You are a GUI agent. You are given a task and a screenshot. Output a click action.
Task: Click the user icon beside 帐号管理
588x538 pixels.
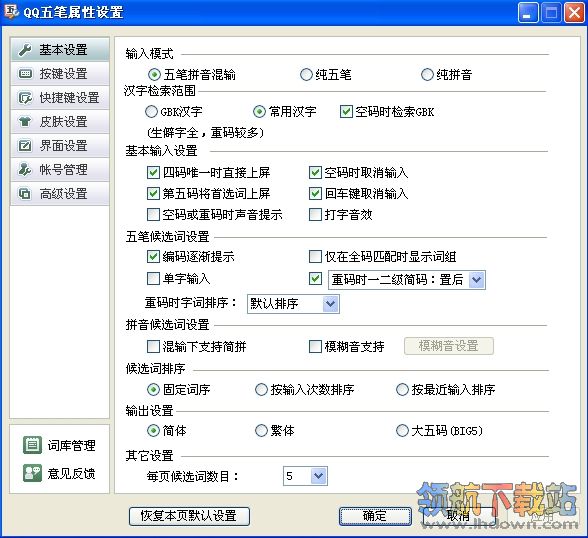25,169
